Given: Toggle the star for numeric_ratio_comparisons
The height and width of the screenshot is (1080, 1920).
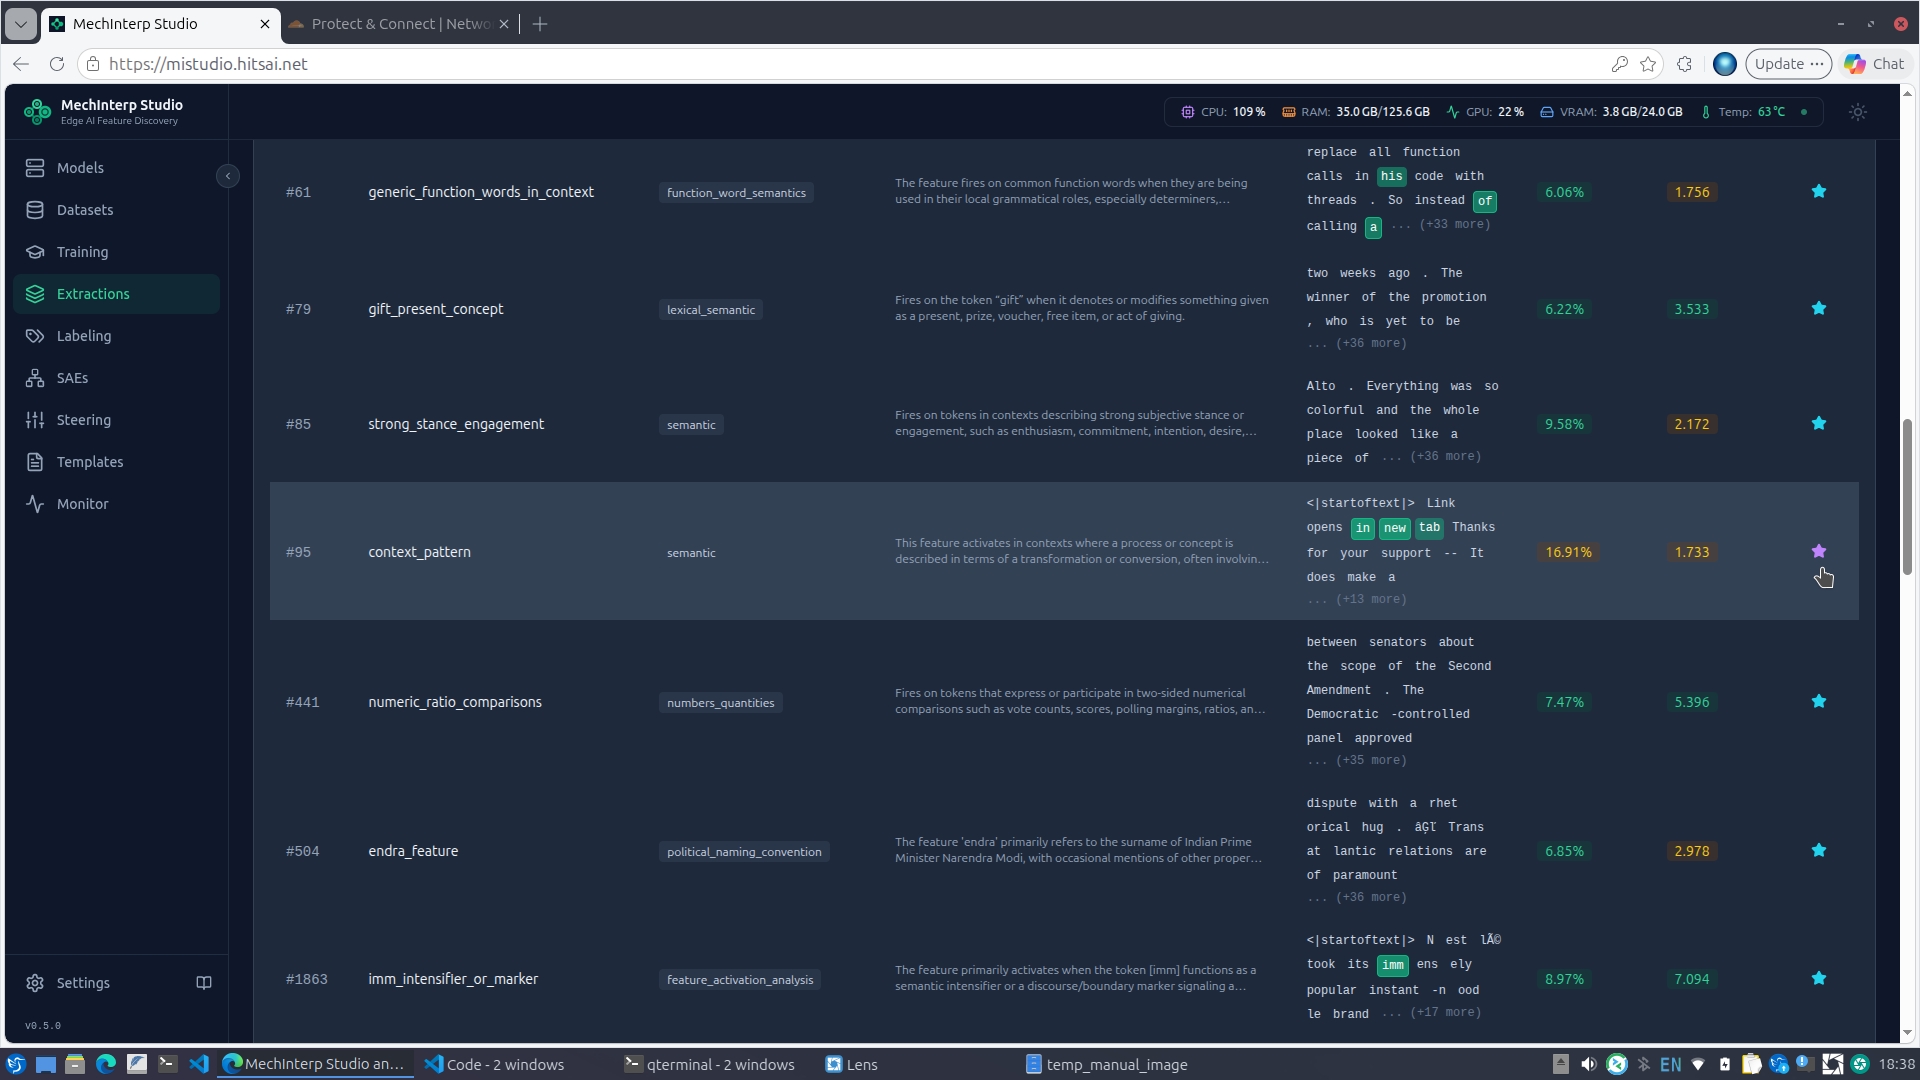Looking at the screenshot, I should (x=1819, y=701).
